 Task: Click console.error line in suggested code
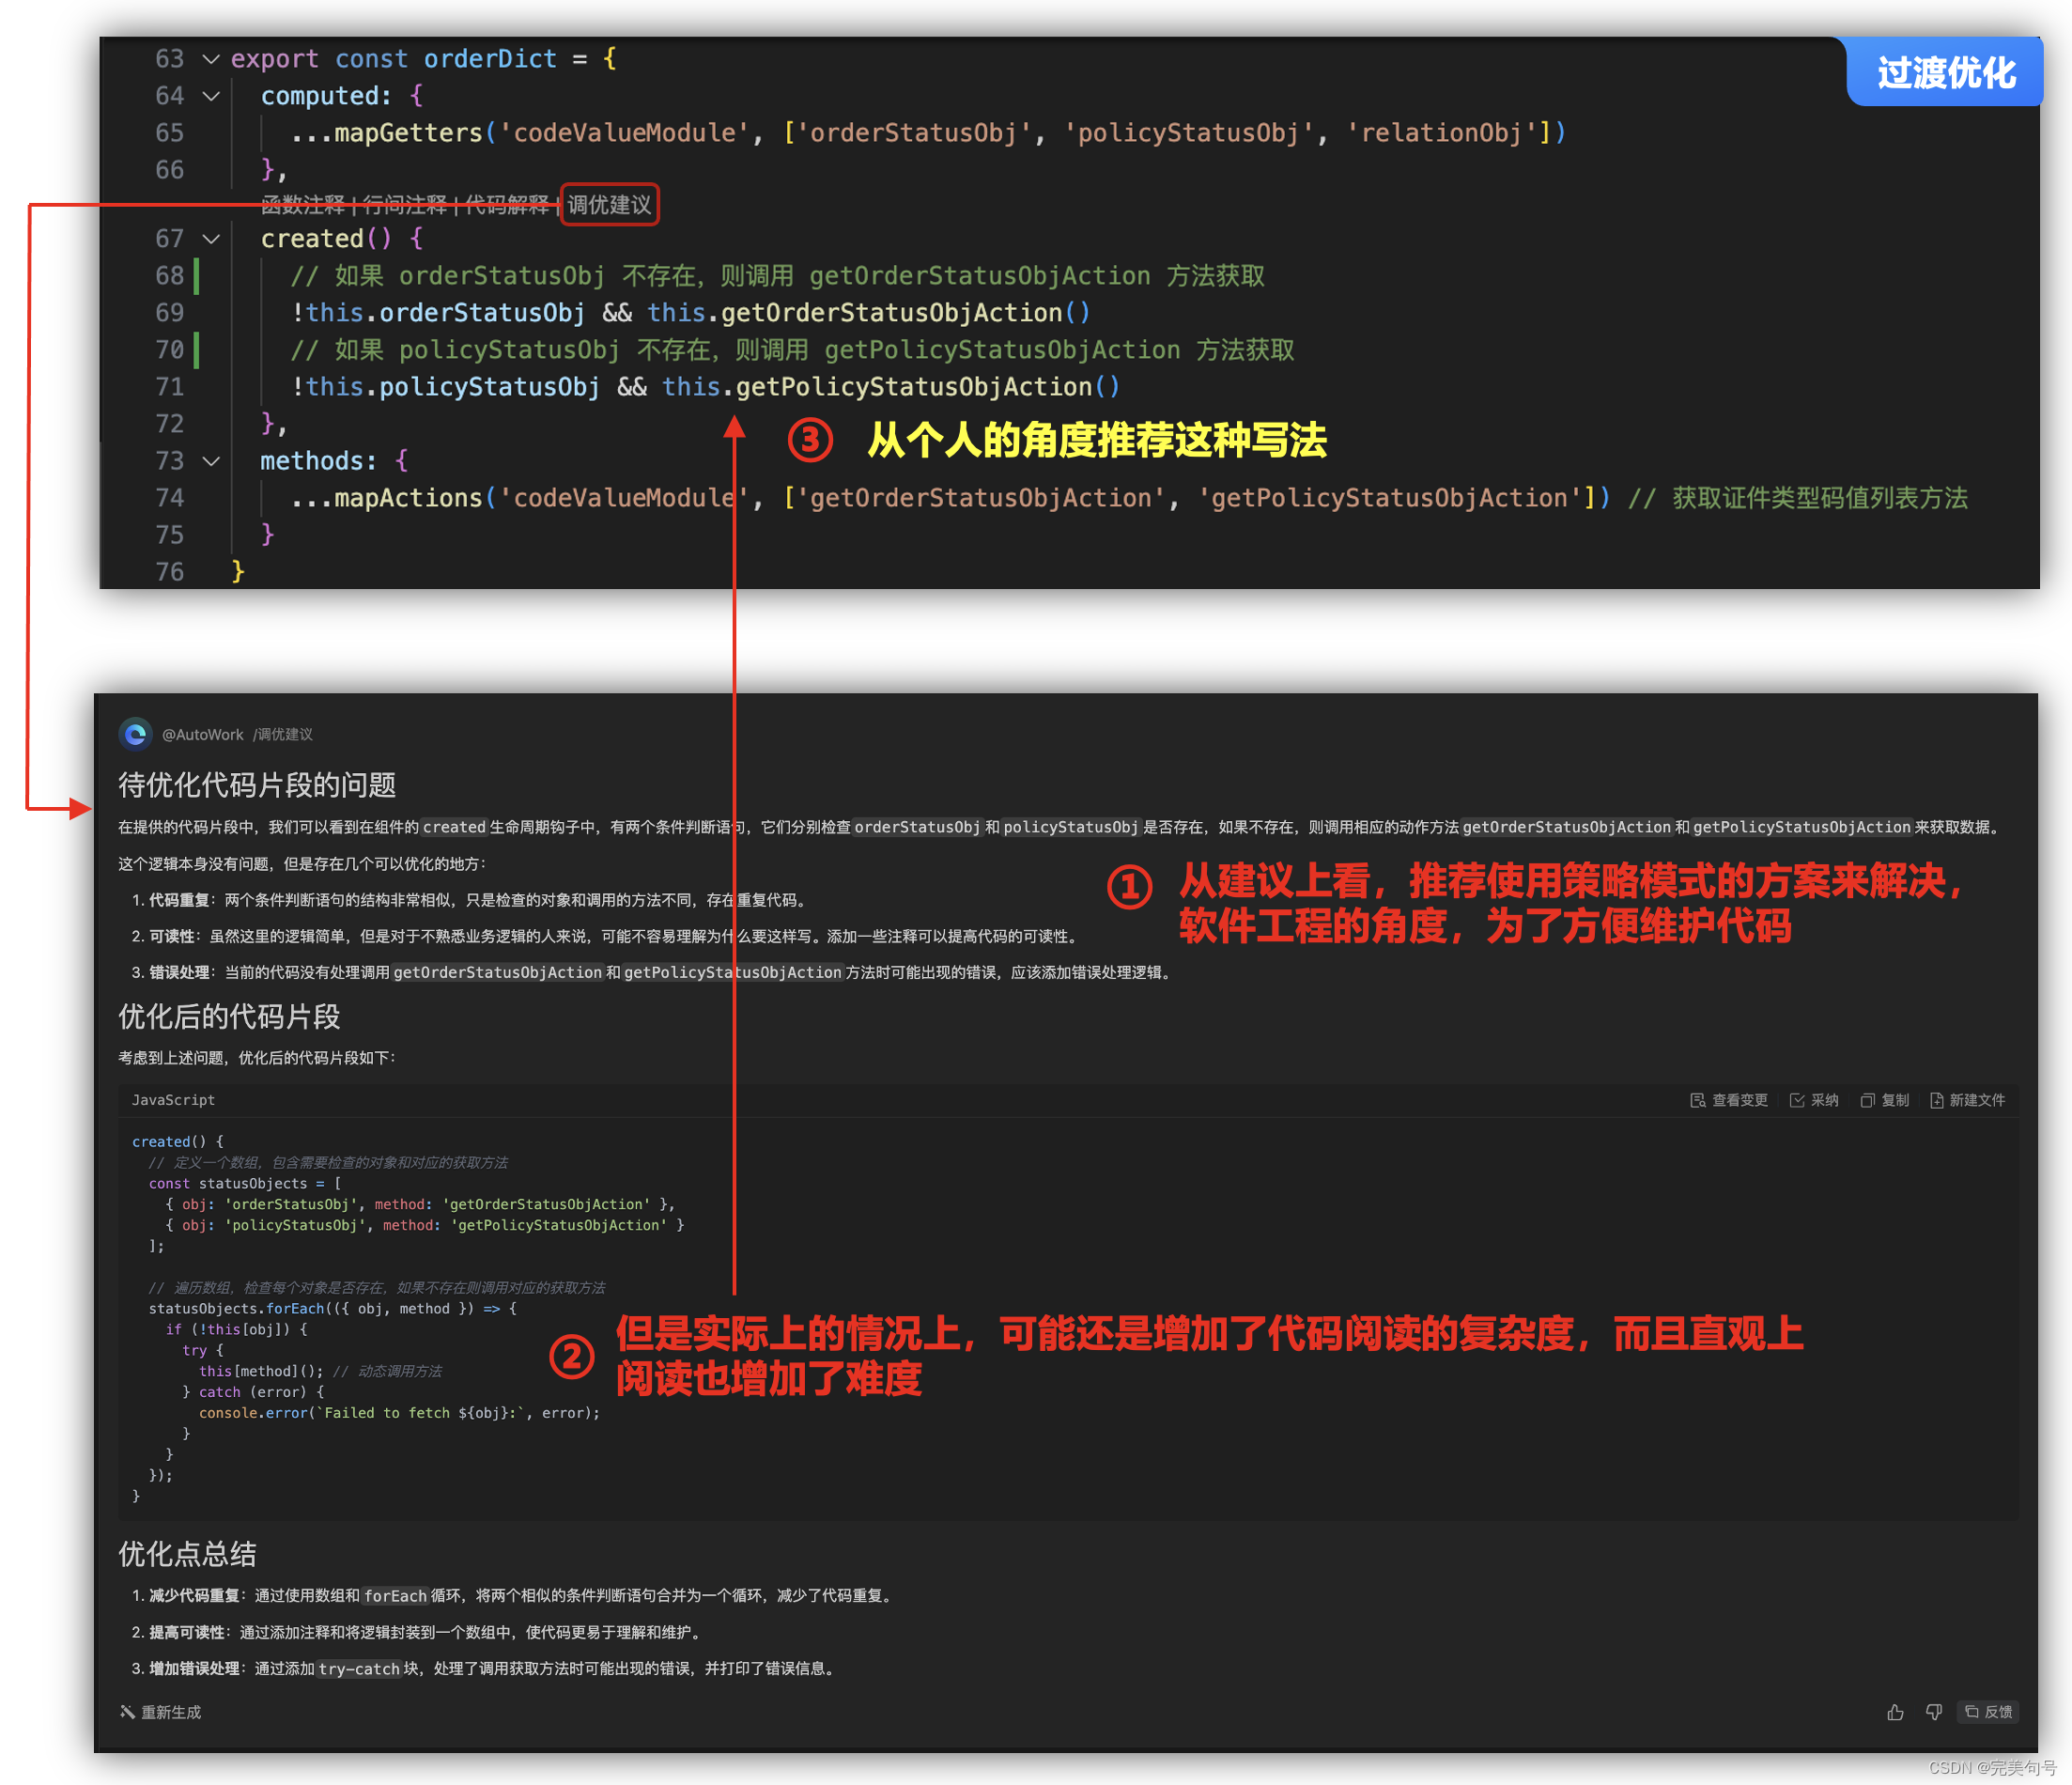[399, 1413]
